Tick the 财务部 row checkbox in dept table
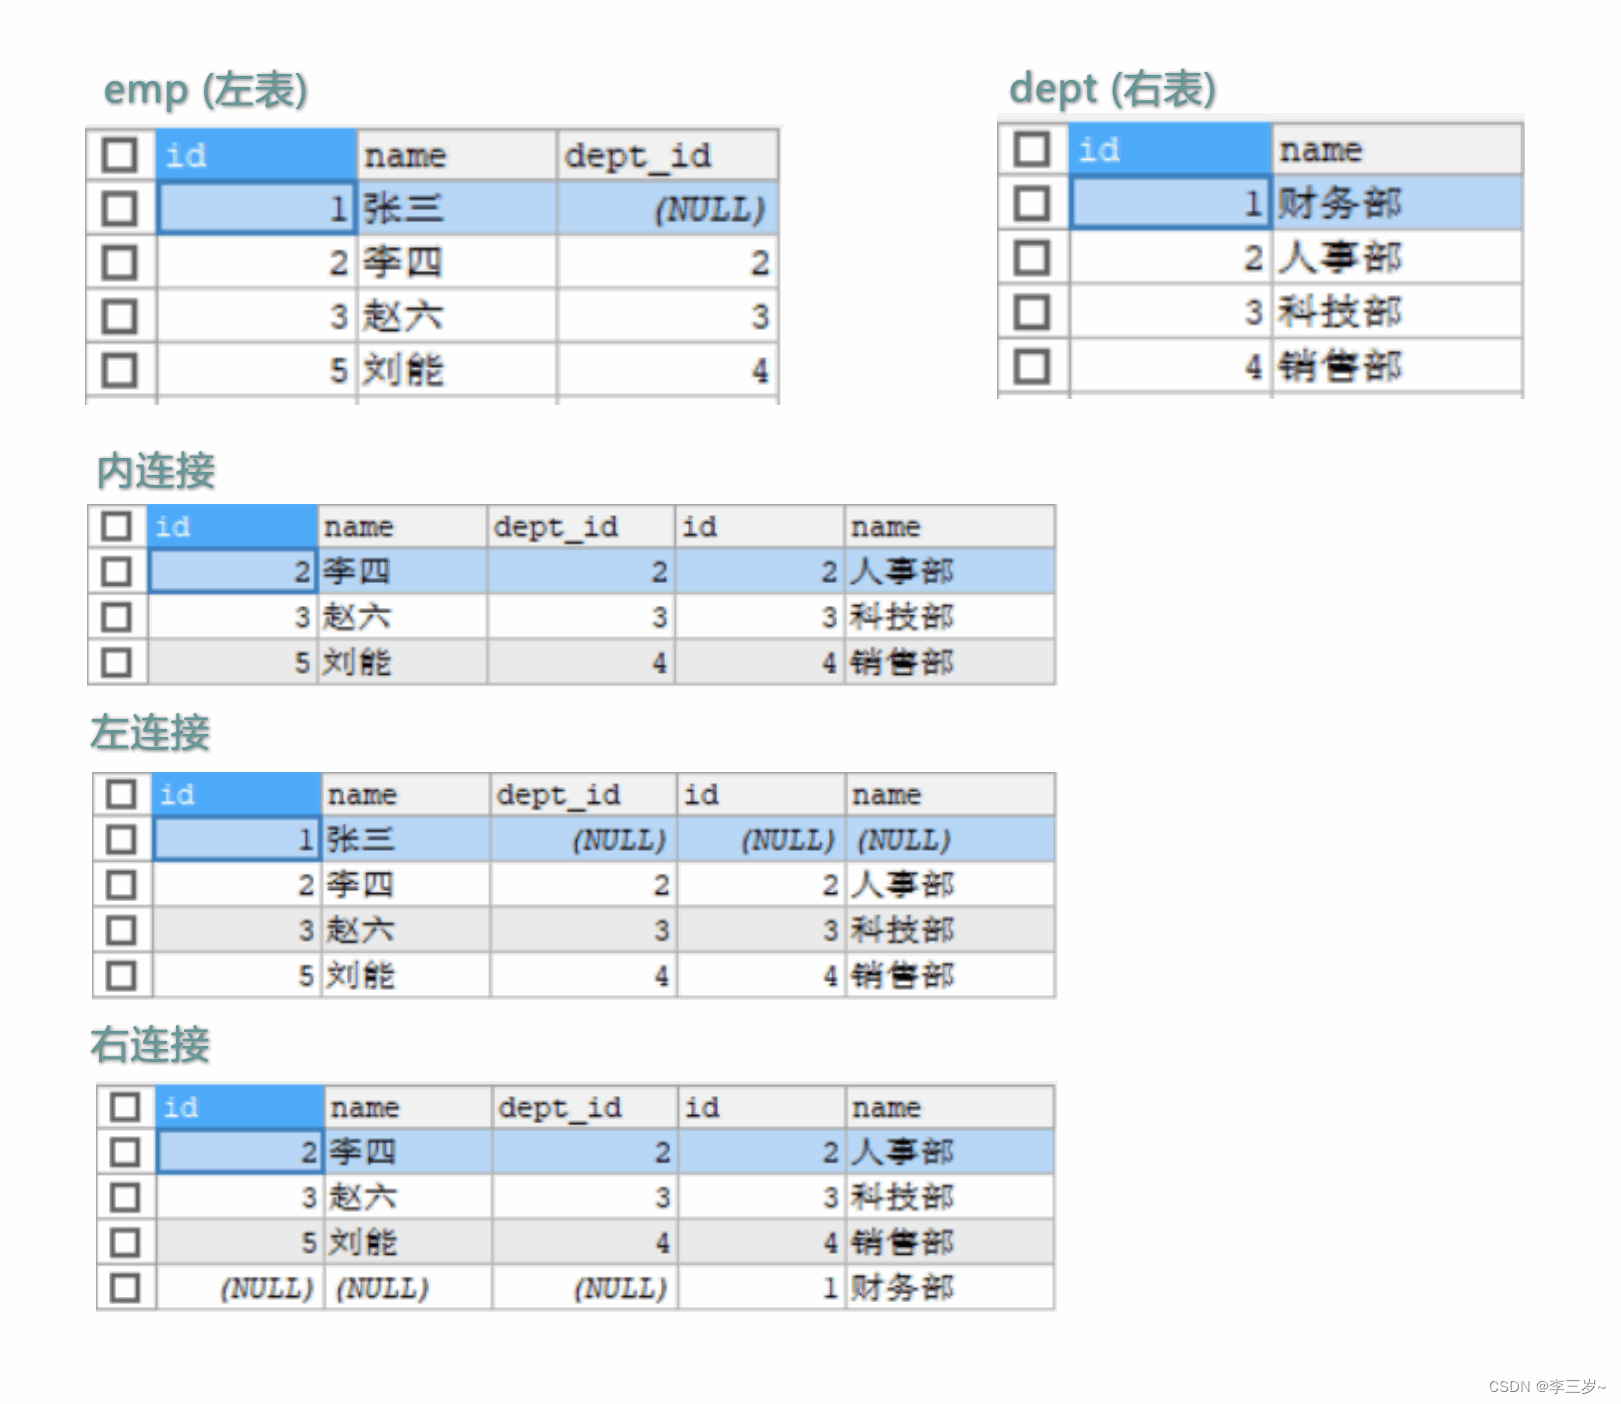This screenshot has width=1621, height=1404. point(1032,204)
